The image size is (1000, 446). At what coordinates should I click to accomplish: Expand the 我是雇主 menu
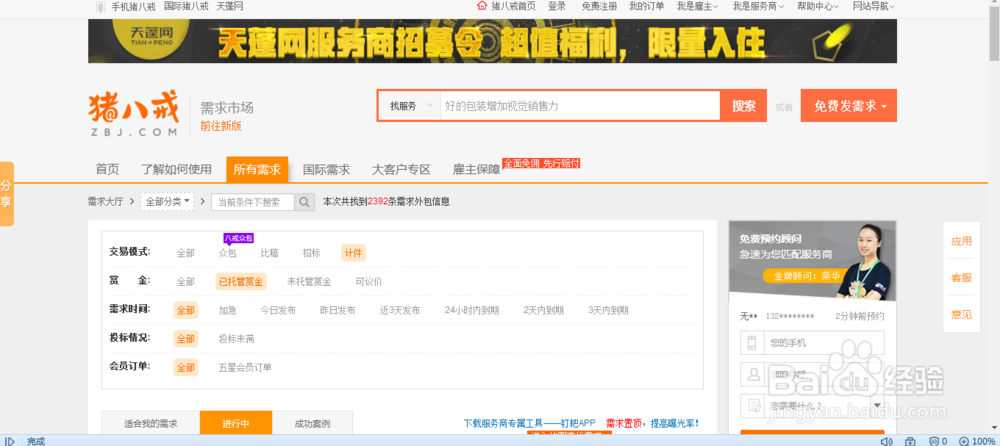coord(698,6)
